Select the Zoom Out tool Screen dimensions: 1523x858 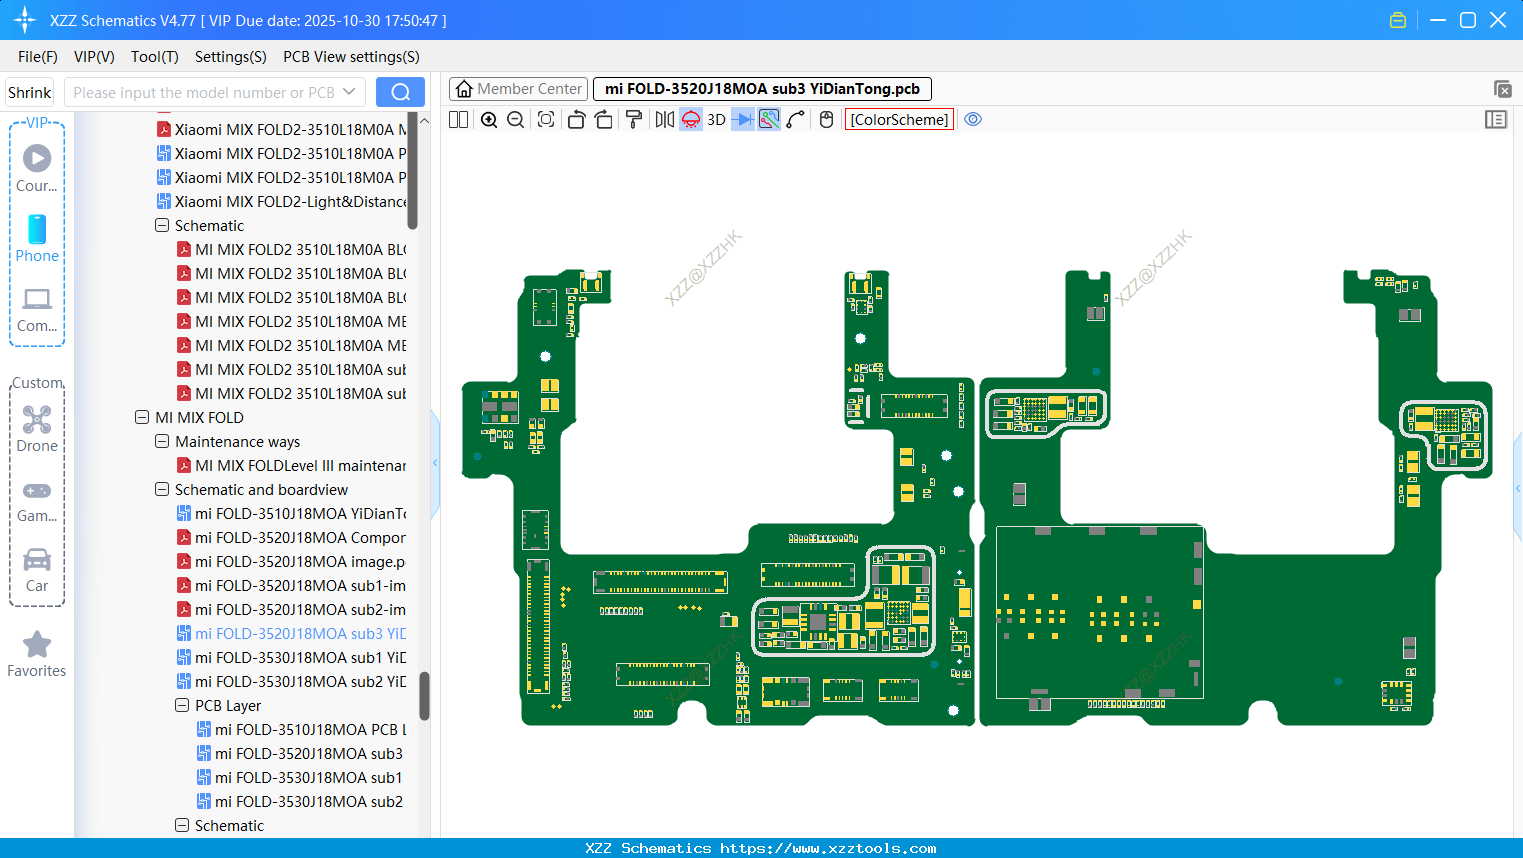pos(515,119)
